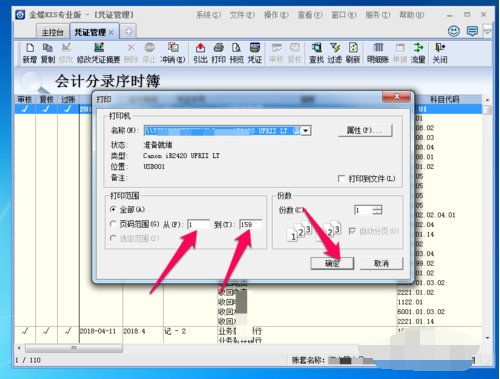Click the 到 (to) page field showing 159
500x379 pixels.
pos(250,224)
